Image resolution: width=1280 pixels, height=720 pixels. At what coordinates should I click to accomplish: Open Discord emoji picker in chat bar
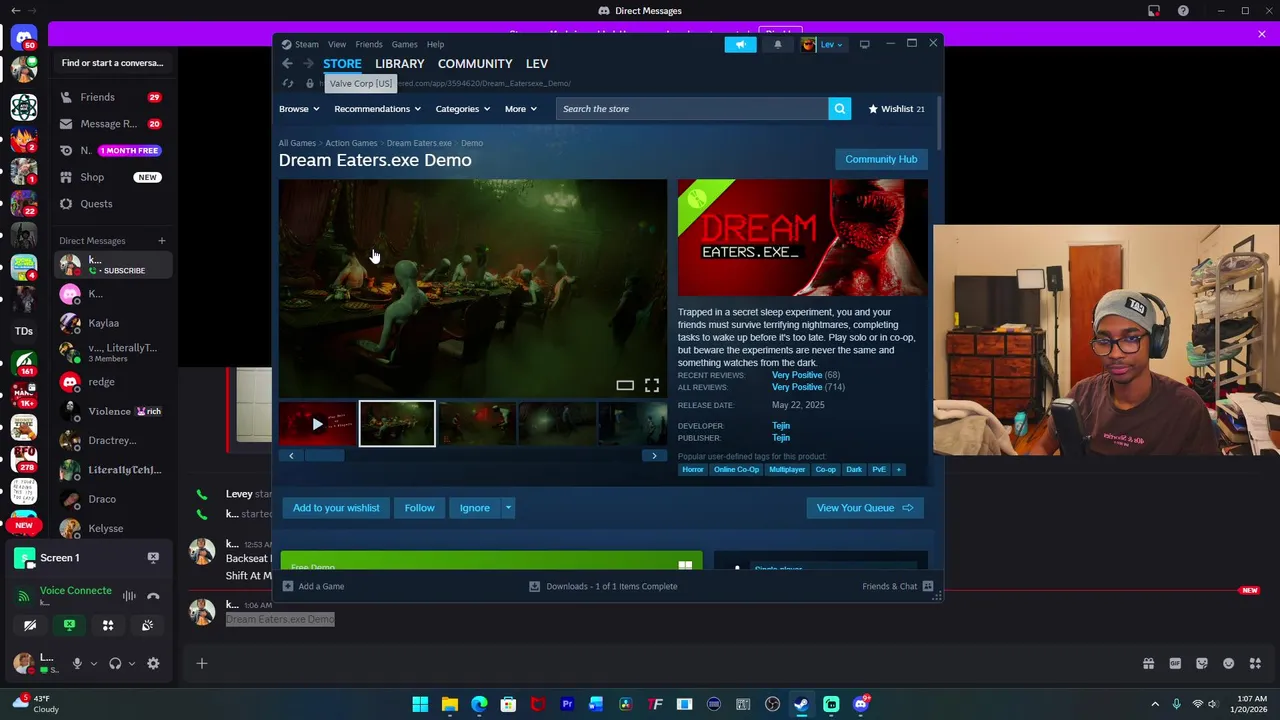[x=1228, y=663]
